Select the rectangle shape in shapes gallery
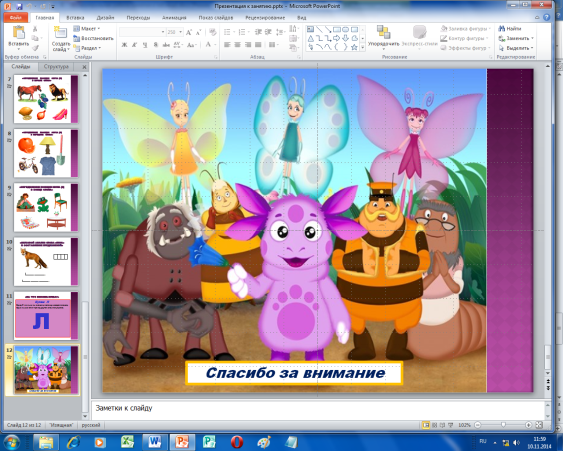Screen dimensions: 563x451 pyautogui.click(x=337, y=29)
